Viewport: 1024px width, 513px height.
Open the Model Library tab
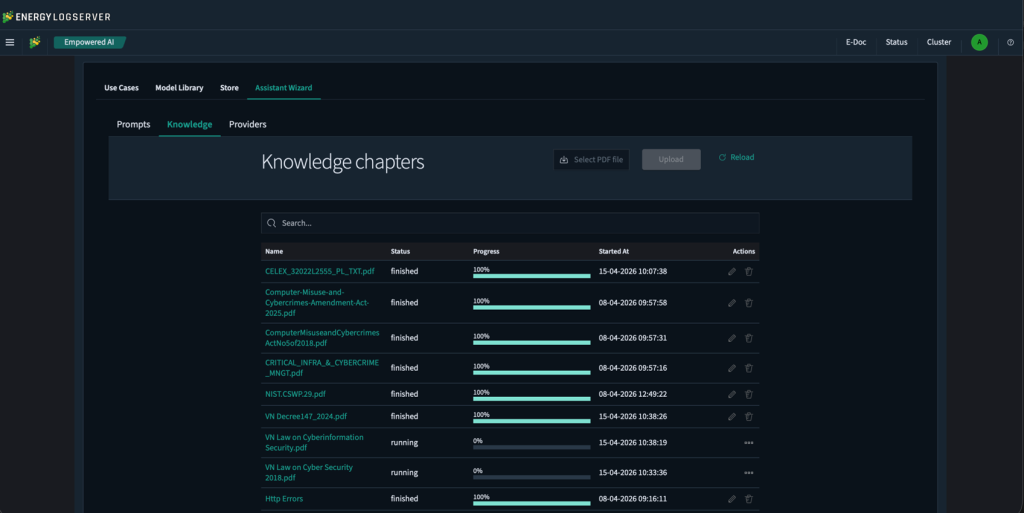[179, 88]
